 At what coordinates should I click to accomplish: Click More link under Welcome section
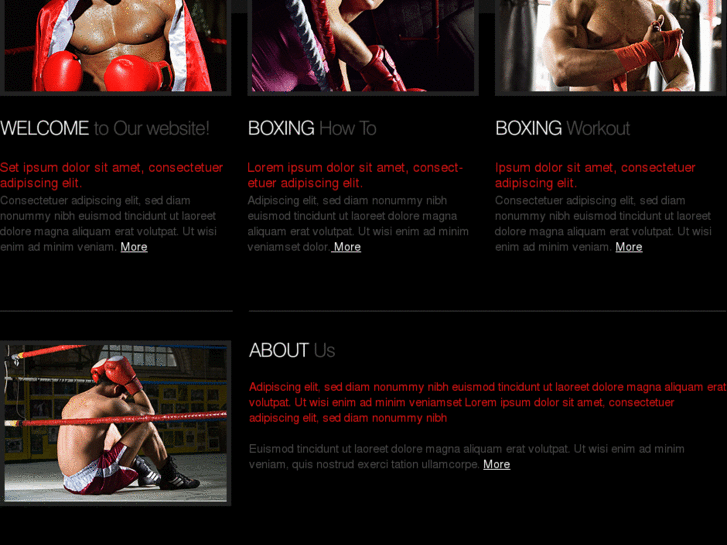[x=134, y=247]
